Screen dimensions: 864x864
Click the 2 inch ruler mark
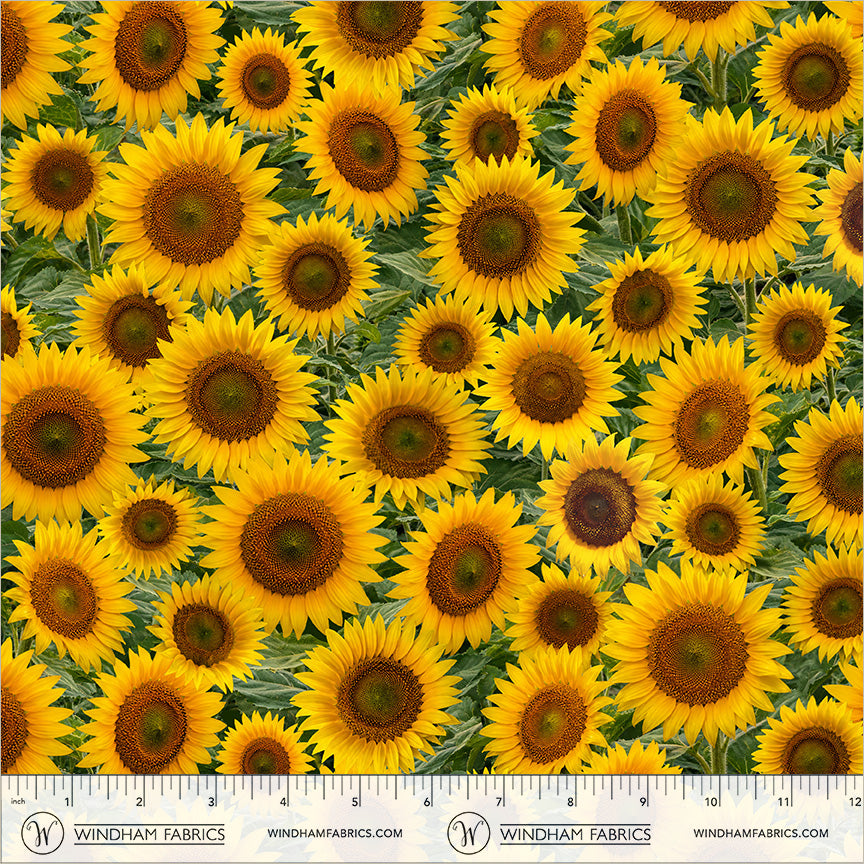(139, 801)
